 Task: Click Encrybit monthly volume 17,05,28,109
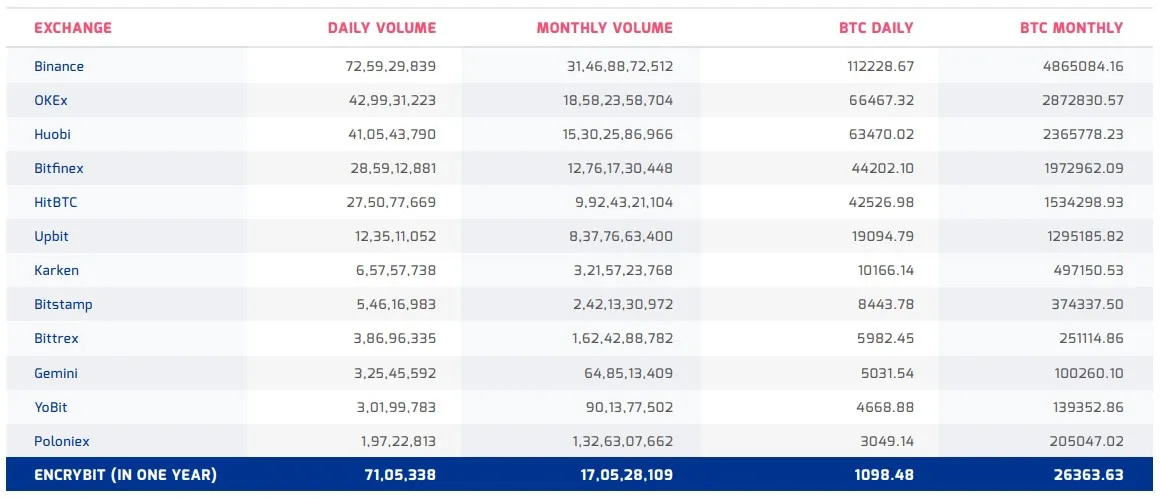pyautogui.click(x=627, y=474)
